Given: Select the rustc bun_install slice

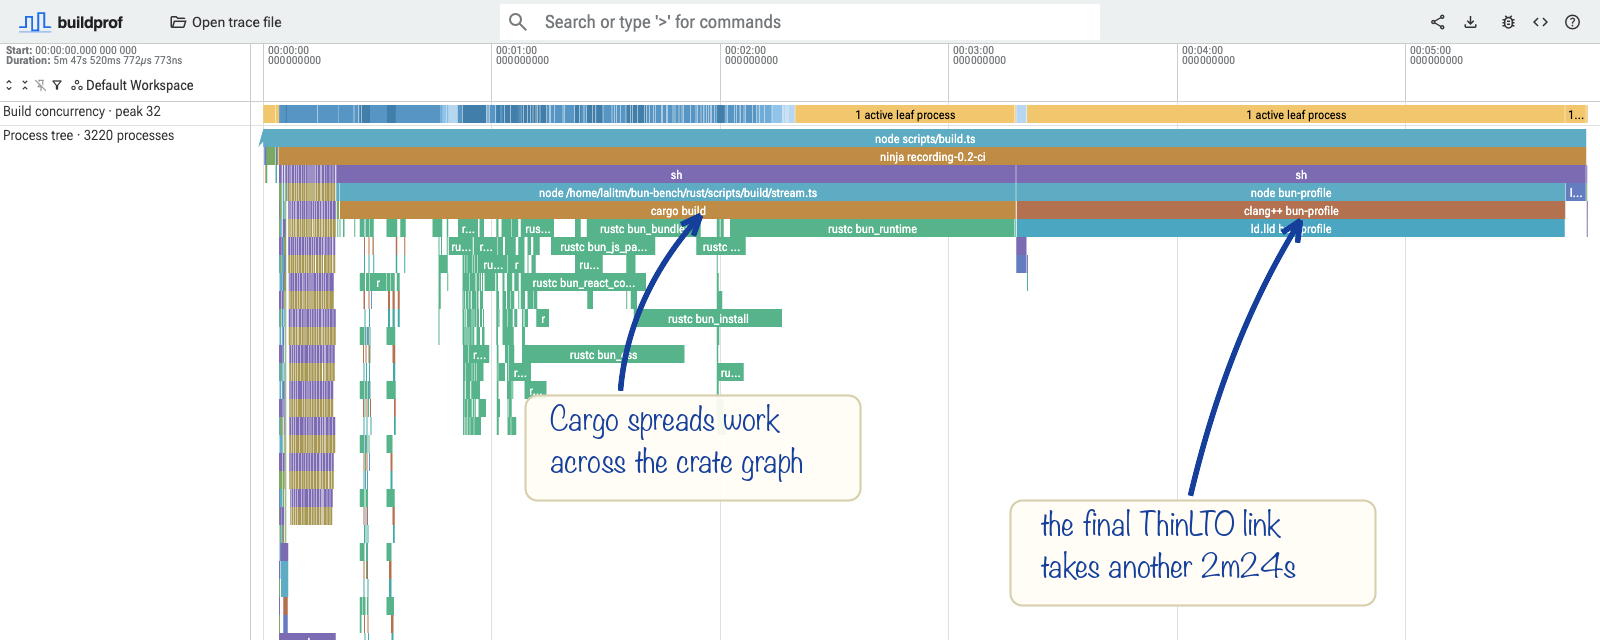Looking at the screenshot, I should coord(708,319).
